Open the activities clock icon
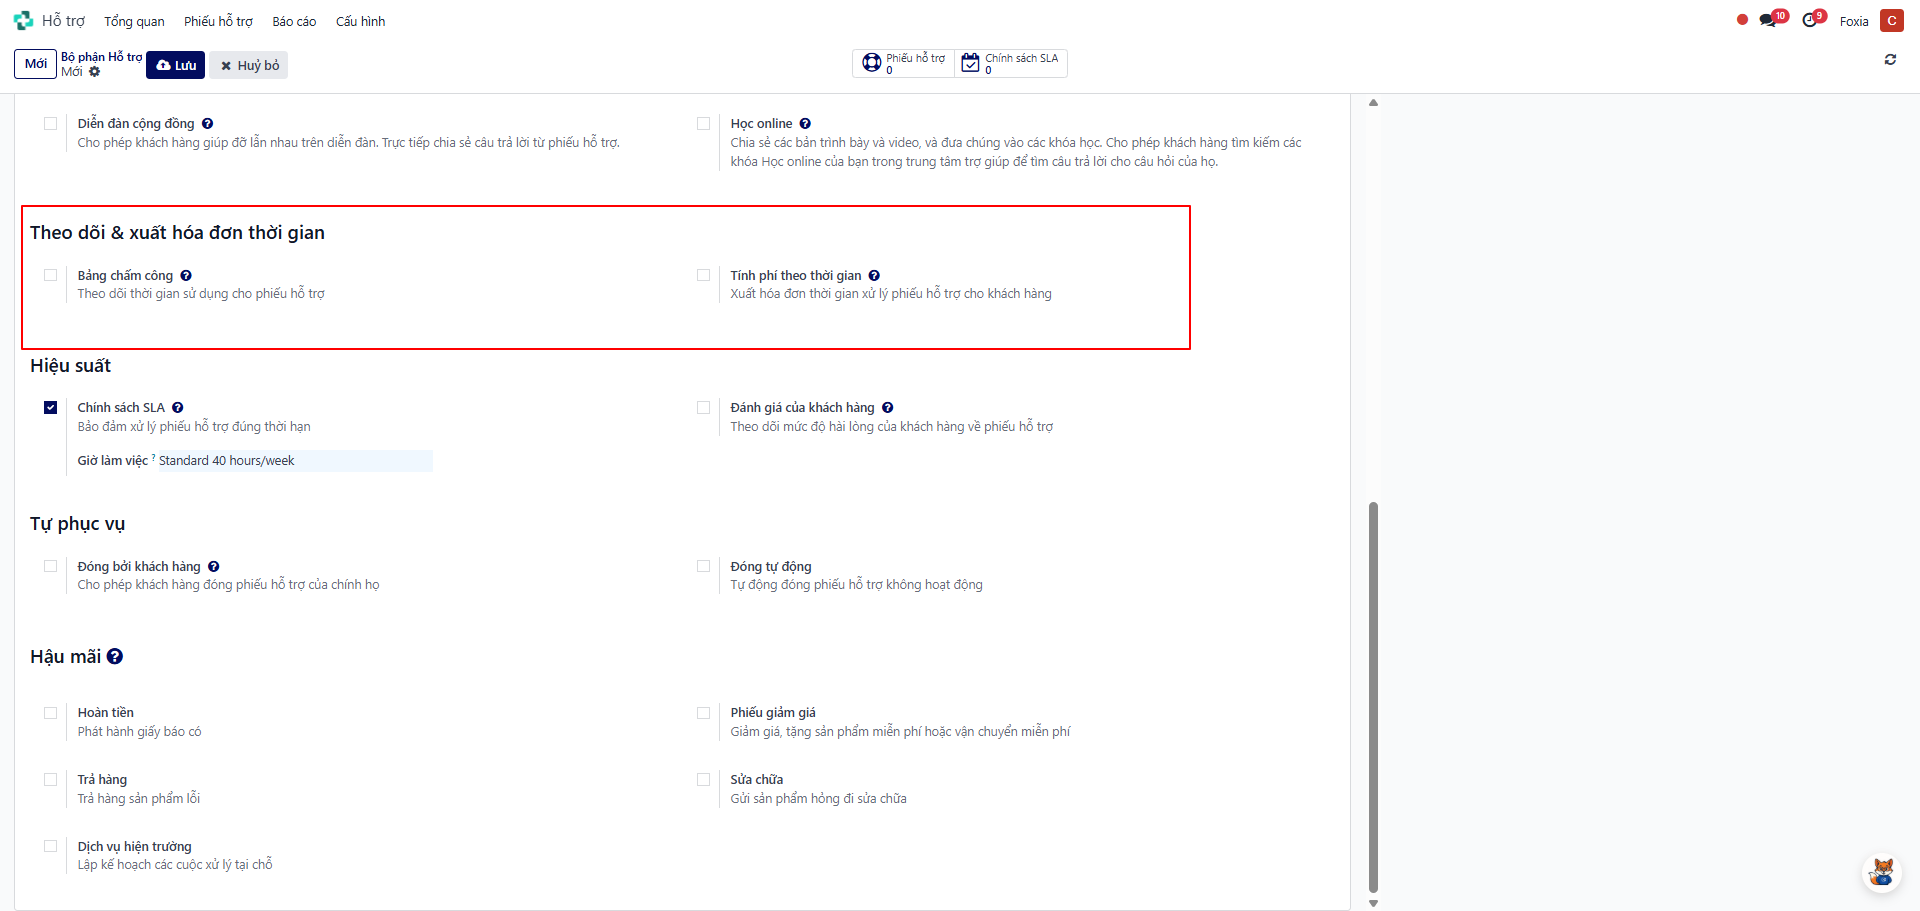Image resolution: width=1920 pixels, height=911 pixels. (x=1809, y=21)
